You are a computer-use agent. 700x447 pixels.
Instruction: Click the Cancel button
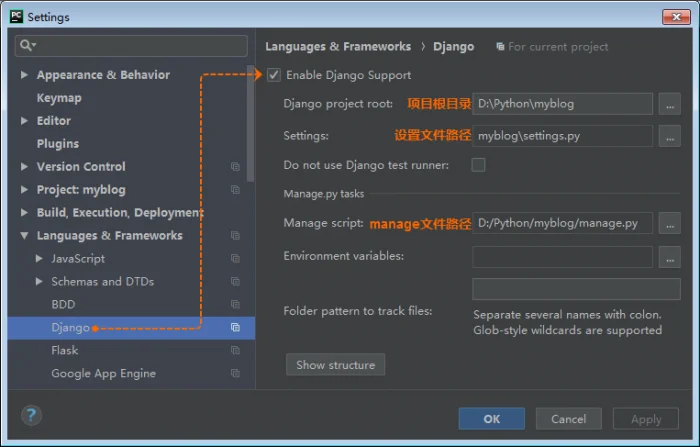pyautogui.click(x=568, y=419)
